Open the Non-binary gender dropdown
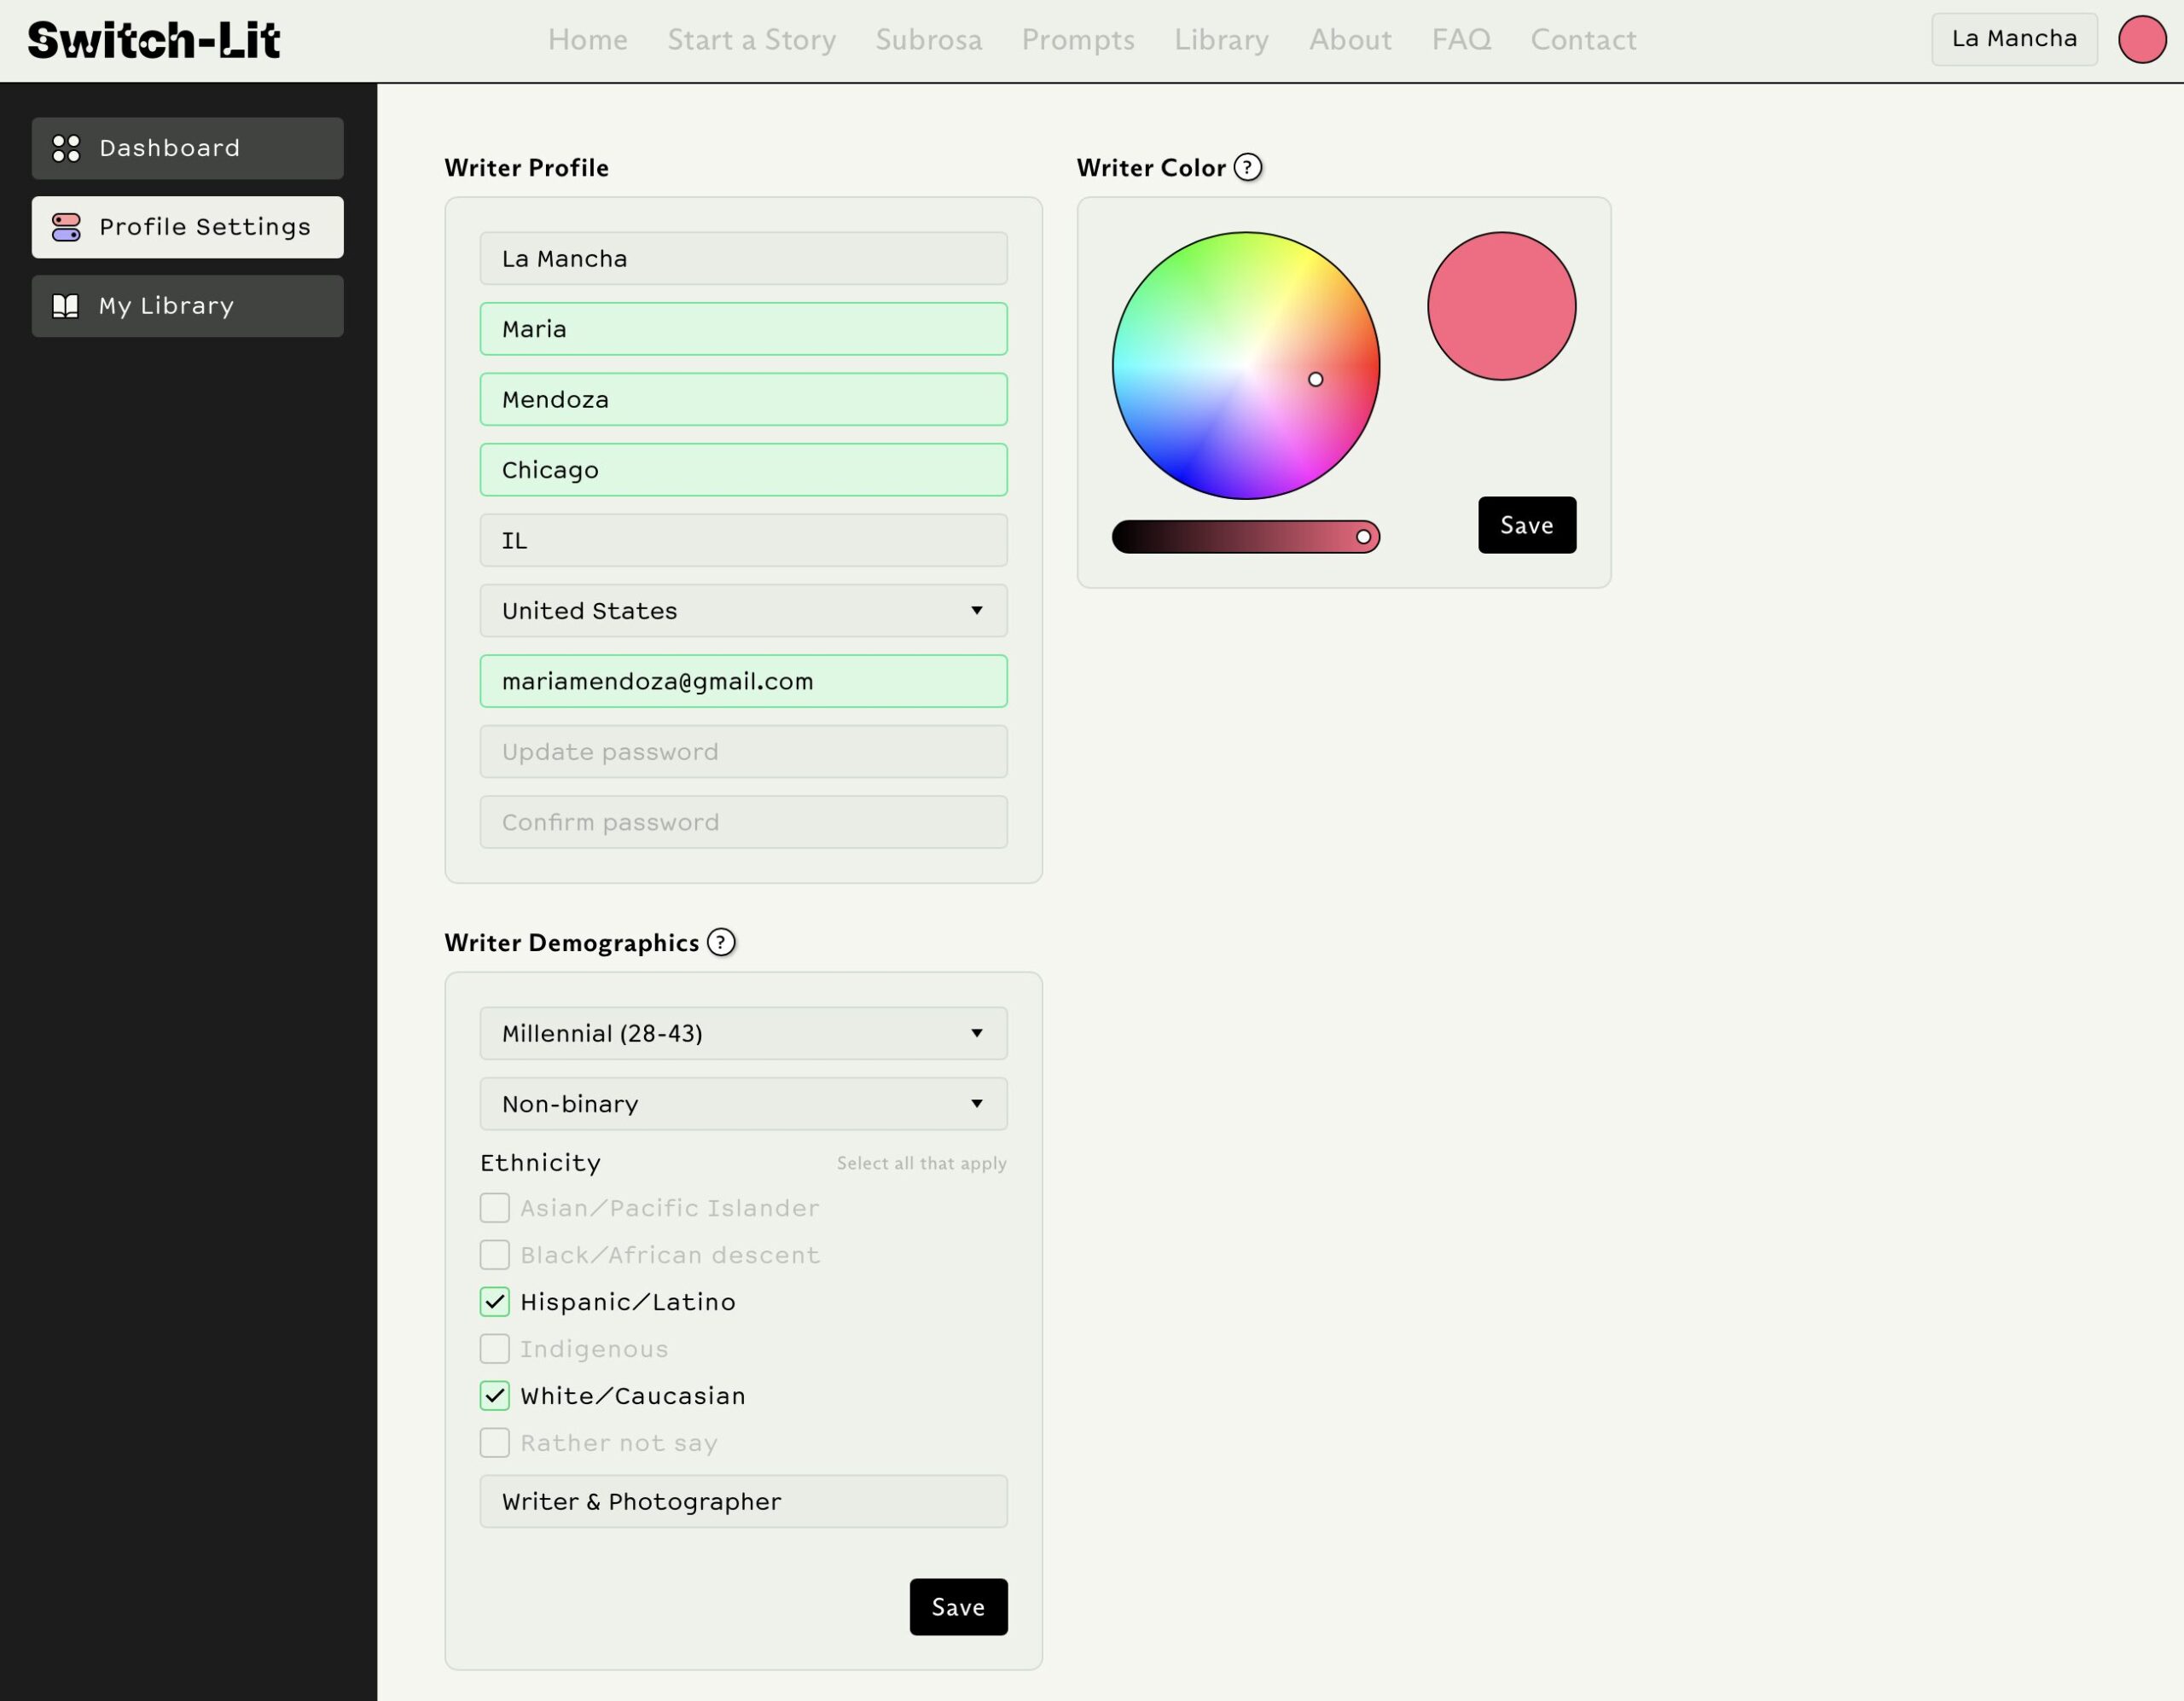 743,1104
